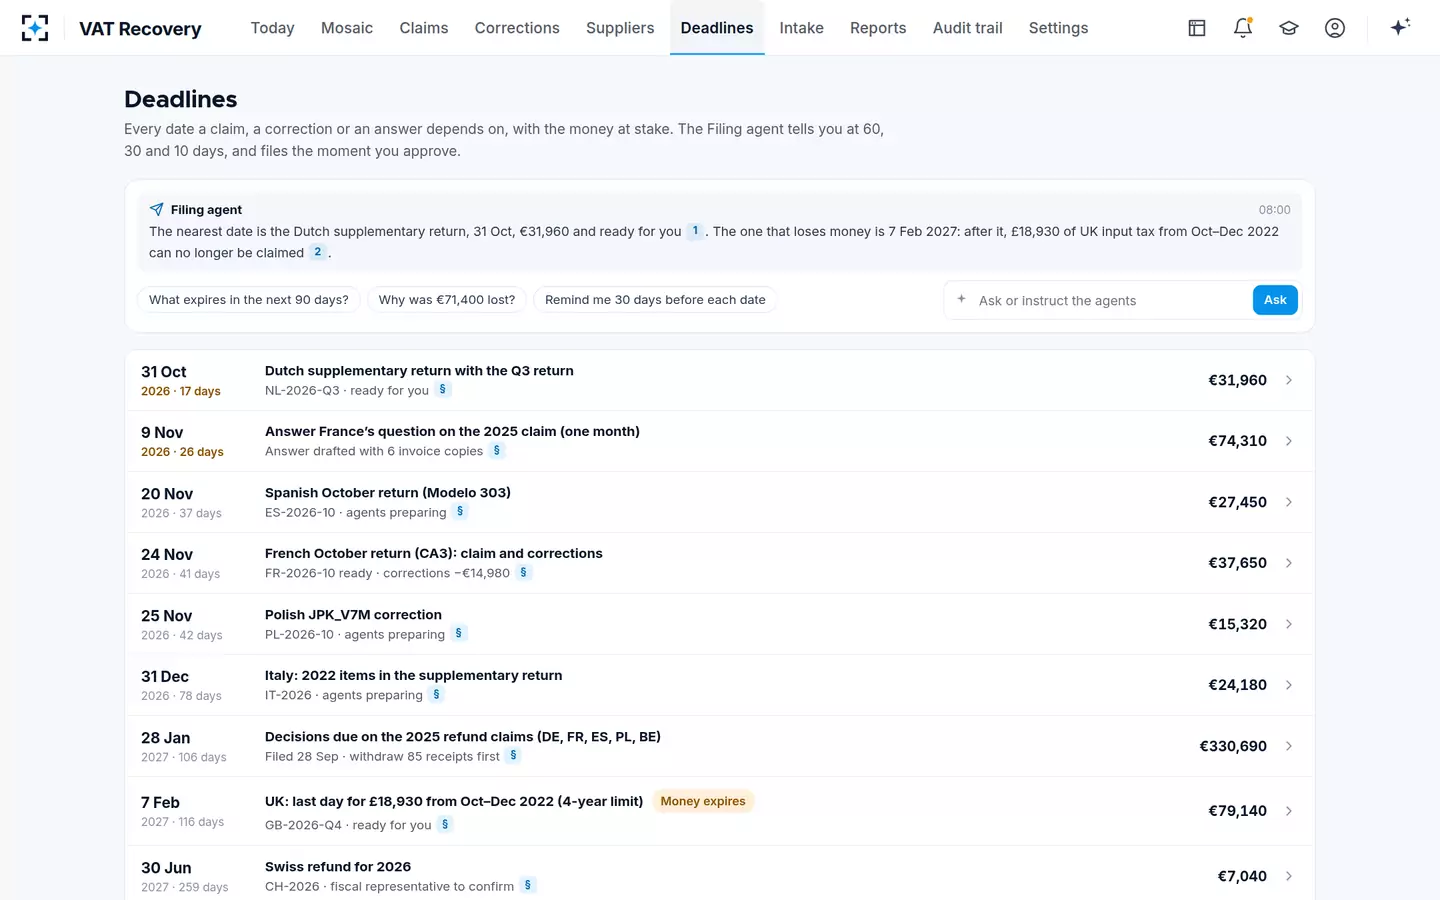
Task: Click the § badge next to NL-2026-Q3
Action: (x=443, y=389)
